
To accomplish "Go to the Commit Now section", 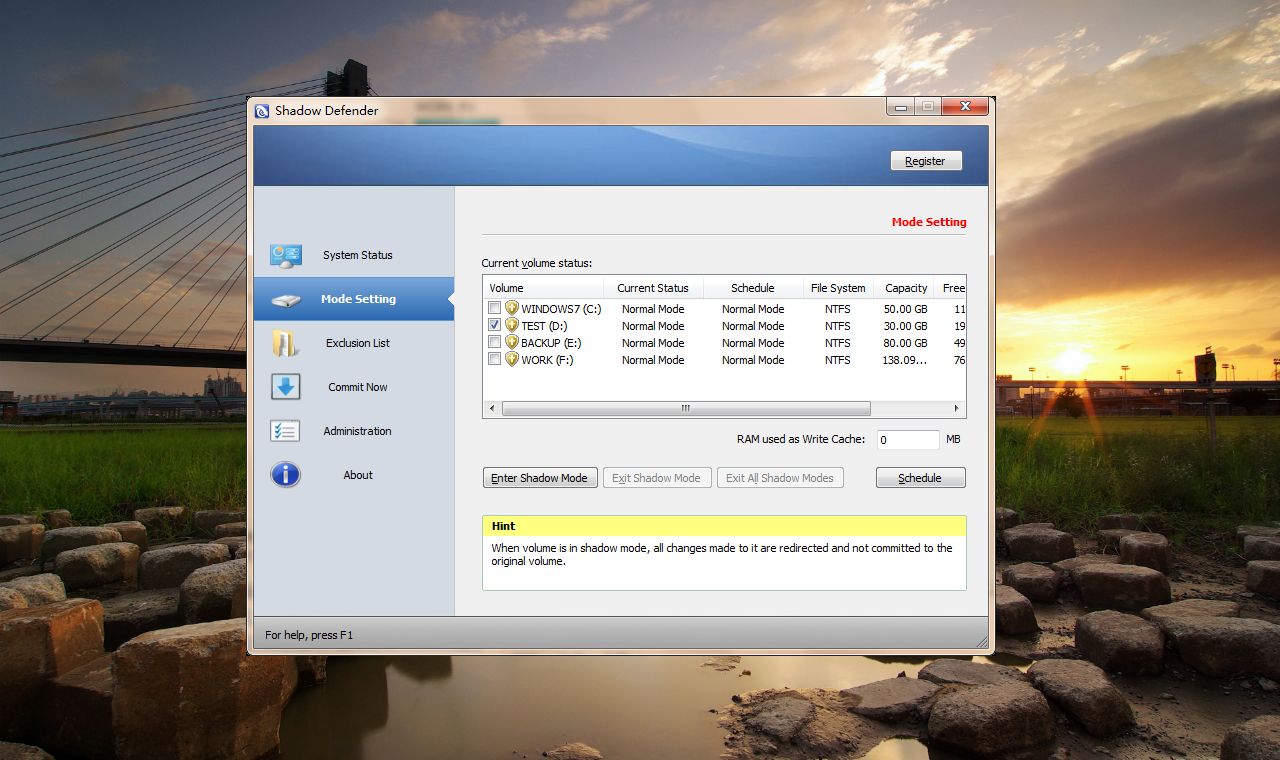I will tap(354, 387).
